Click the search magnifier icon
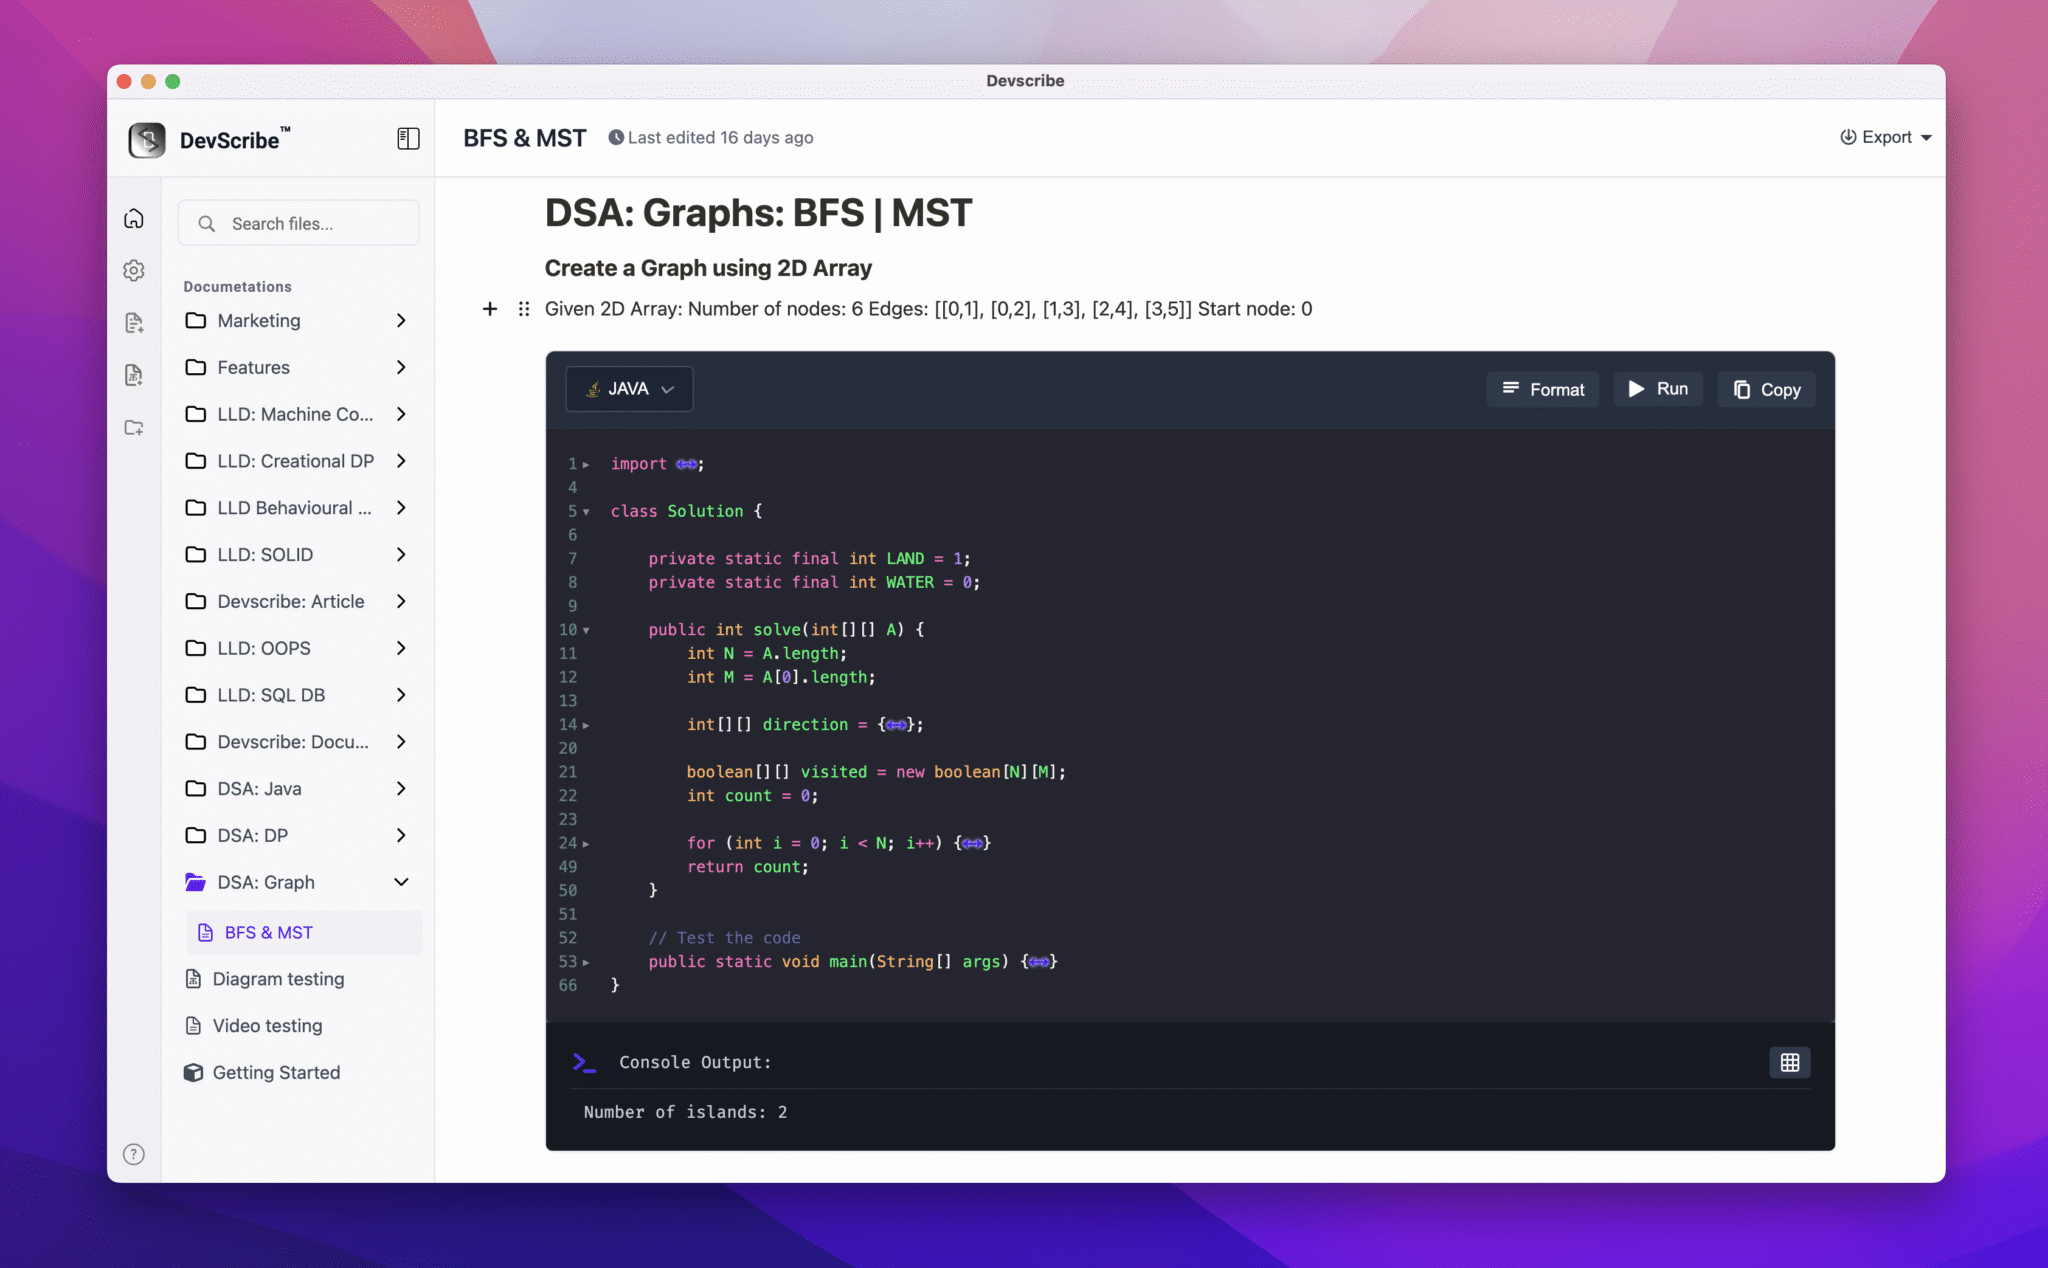Viewport: 2048px width, 1268px height. (207, 224)
